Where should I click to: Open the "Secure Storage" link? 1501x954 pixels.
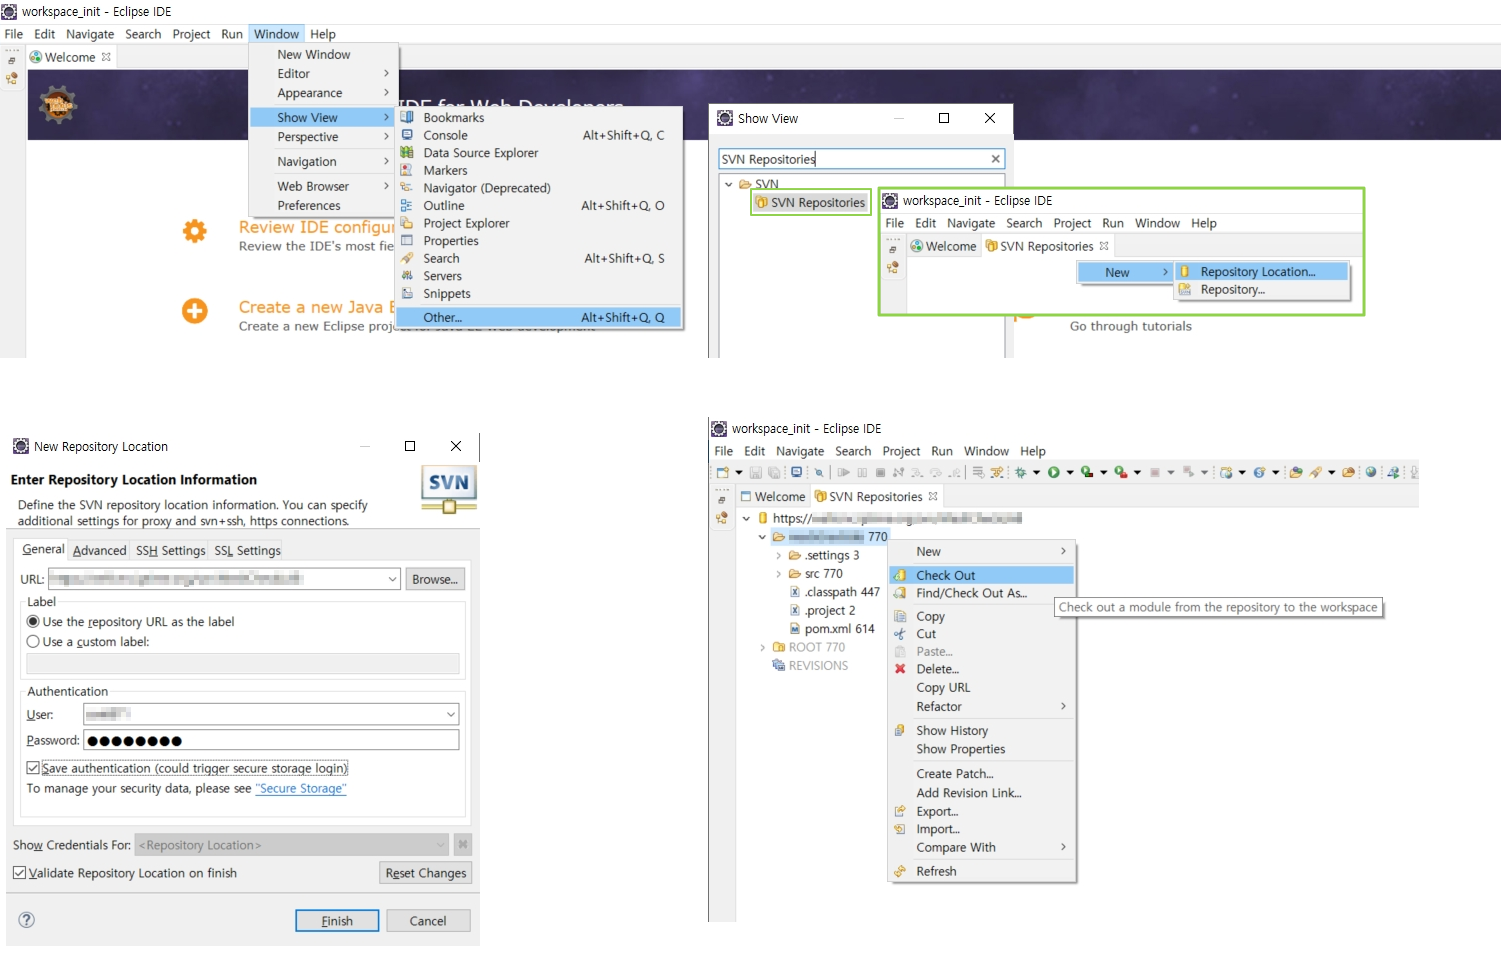pos(301,789)
